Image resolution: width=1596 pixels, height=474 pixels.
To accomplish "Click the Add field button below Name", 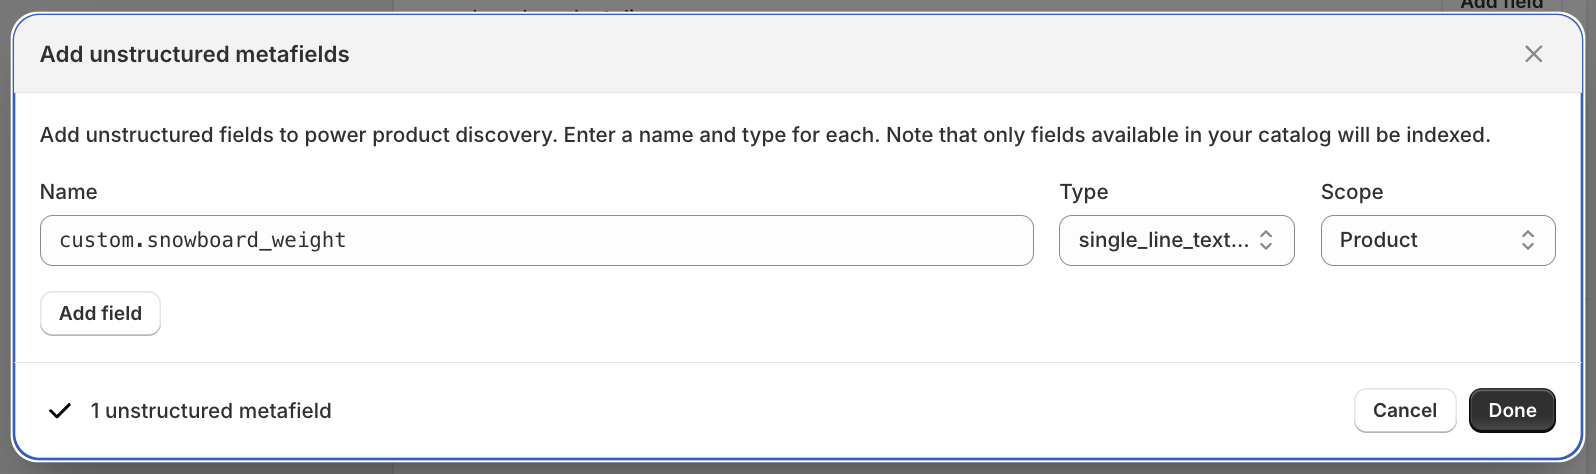I will 100,313.
